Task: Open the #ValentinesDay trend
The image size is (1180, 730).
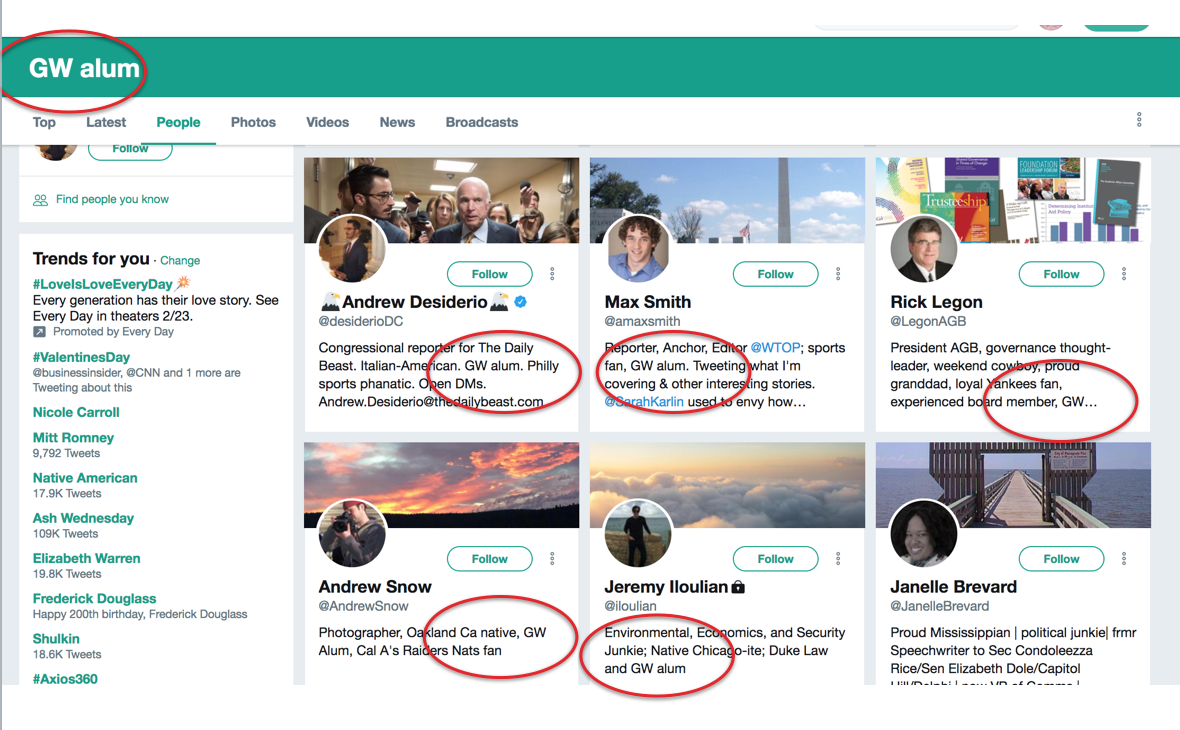Action: click(x=81, y=357)
